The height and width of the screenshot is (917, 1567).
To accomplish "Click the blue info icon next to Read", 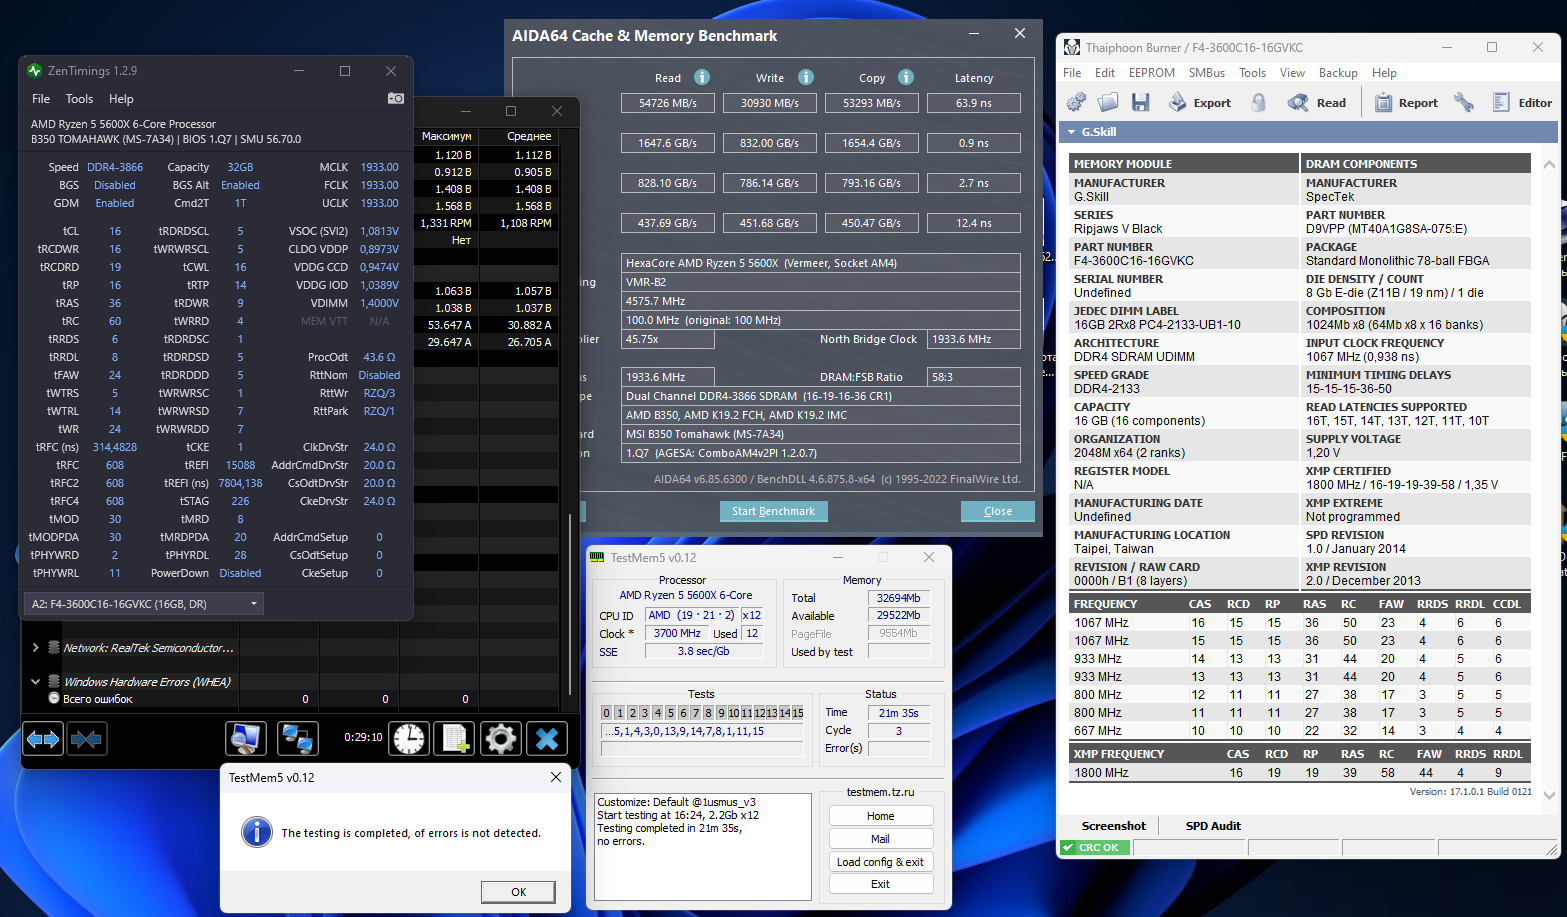I will point(702,77).
